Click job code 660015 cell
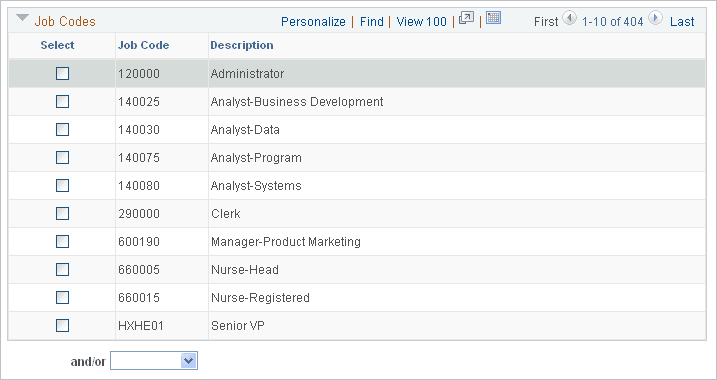The height and width of the screenshot is (380, 717). tap(139, 298)
